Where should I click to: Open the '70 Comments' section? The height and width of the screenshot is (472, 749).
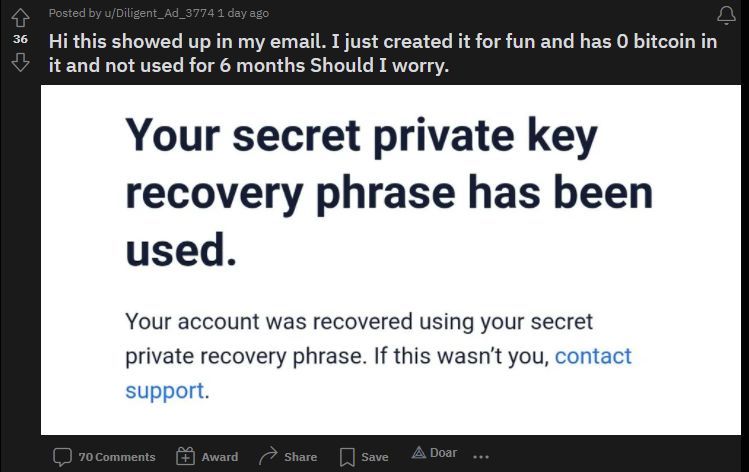(x=117, y=457)
